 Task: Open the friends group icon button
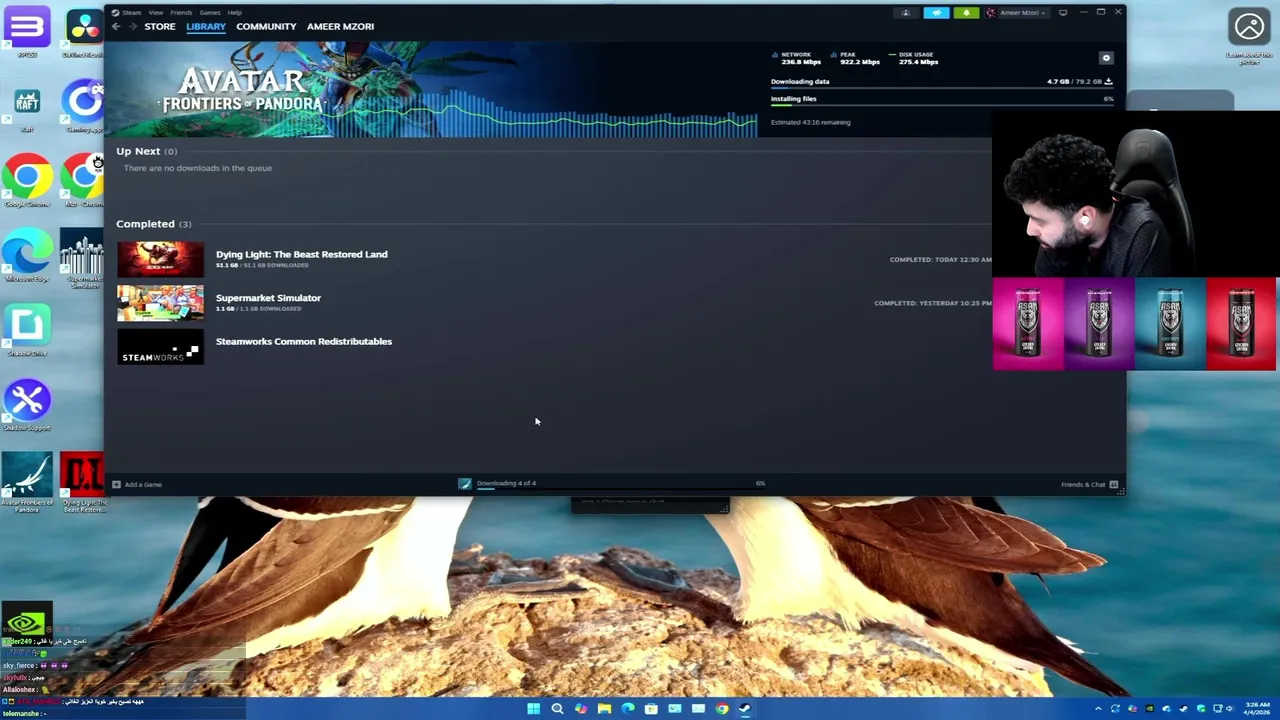coord(906,13)
